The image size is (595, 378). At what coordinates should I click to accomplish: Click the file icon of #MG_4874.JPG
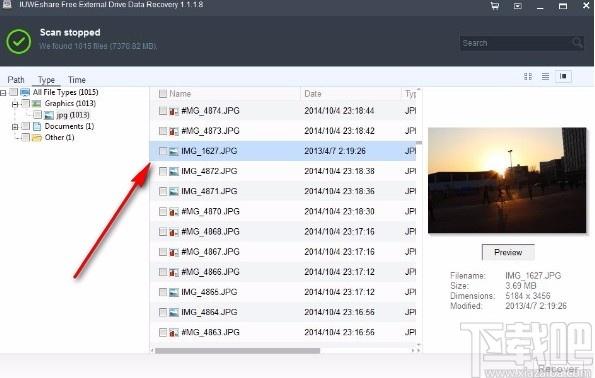(x=174, y=111)
